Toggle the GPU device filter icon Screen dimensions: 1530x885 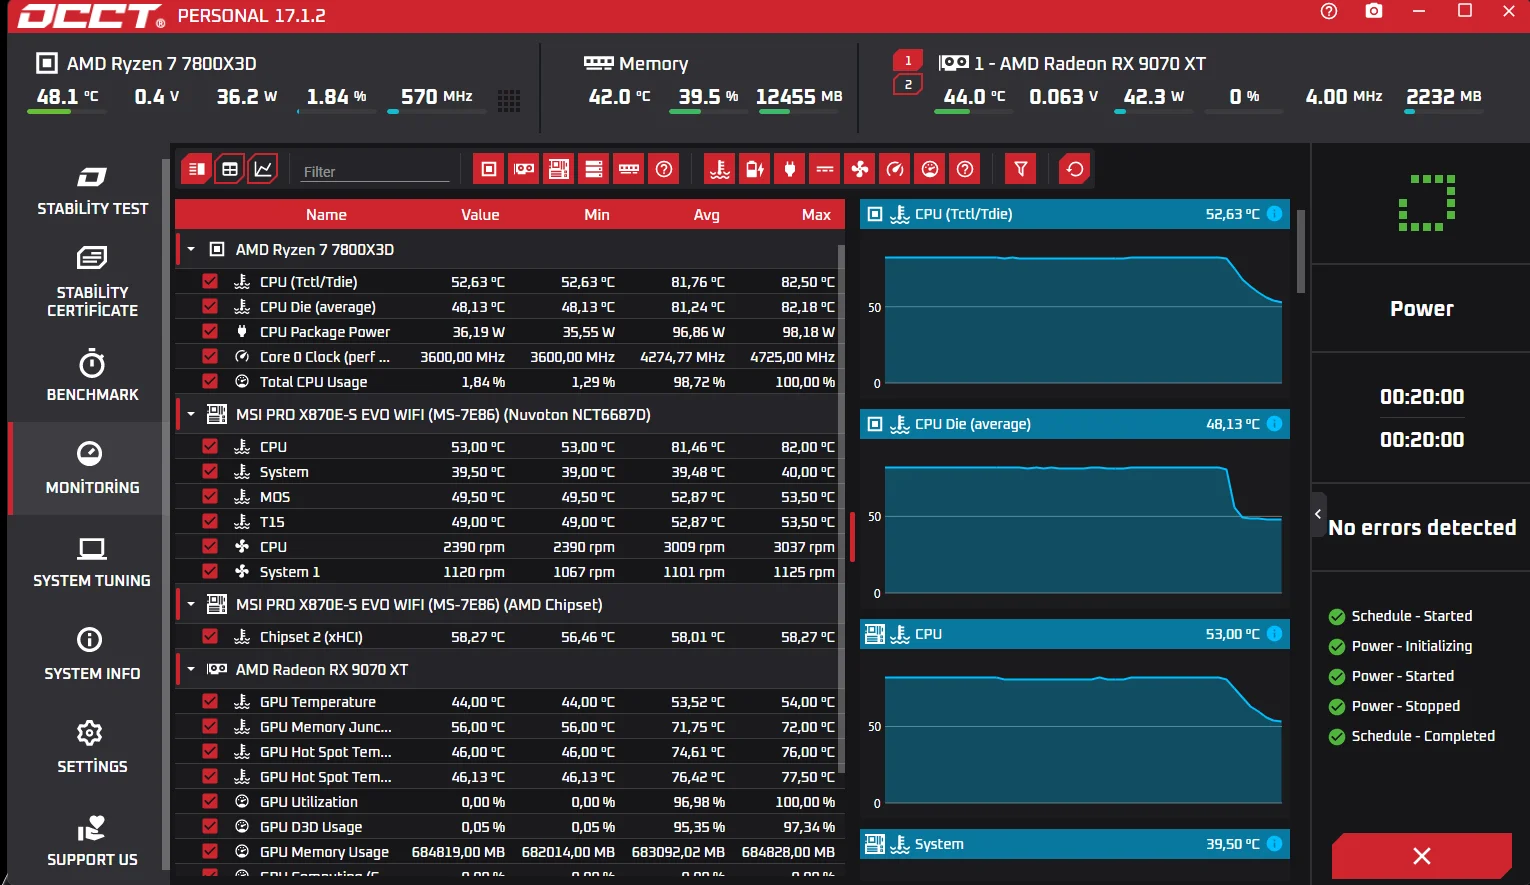[524, 169]
